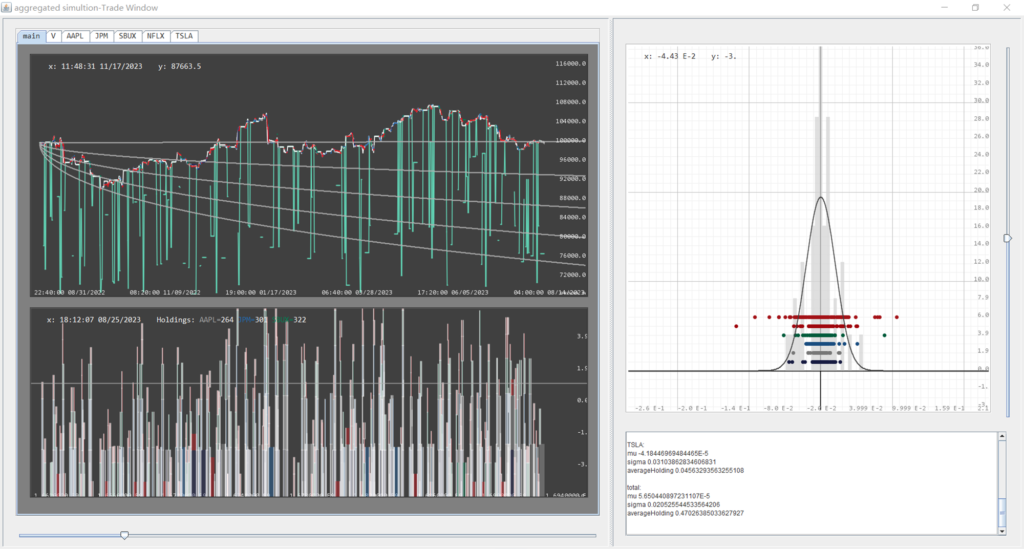Image resolution: width=1024 pixels, height=549 pixels.
Task: Open the V stock tab
Action: tap(54, 36)
